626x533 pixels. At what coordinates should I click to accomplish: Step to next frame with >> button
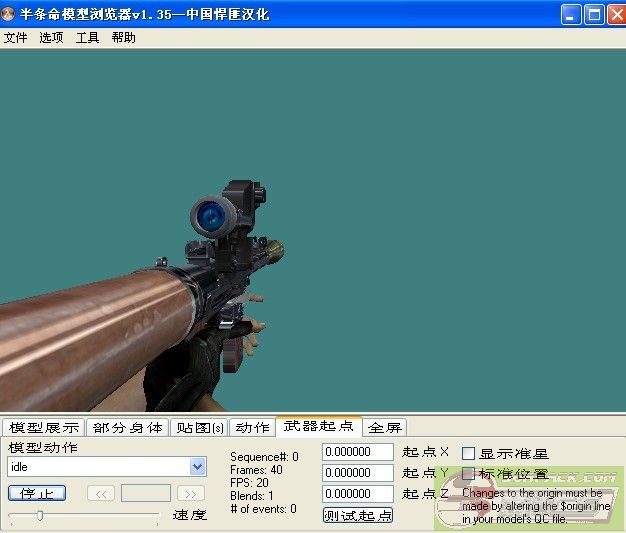tap(191, 494)
